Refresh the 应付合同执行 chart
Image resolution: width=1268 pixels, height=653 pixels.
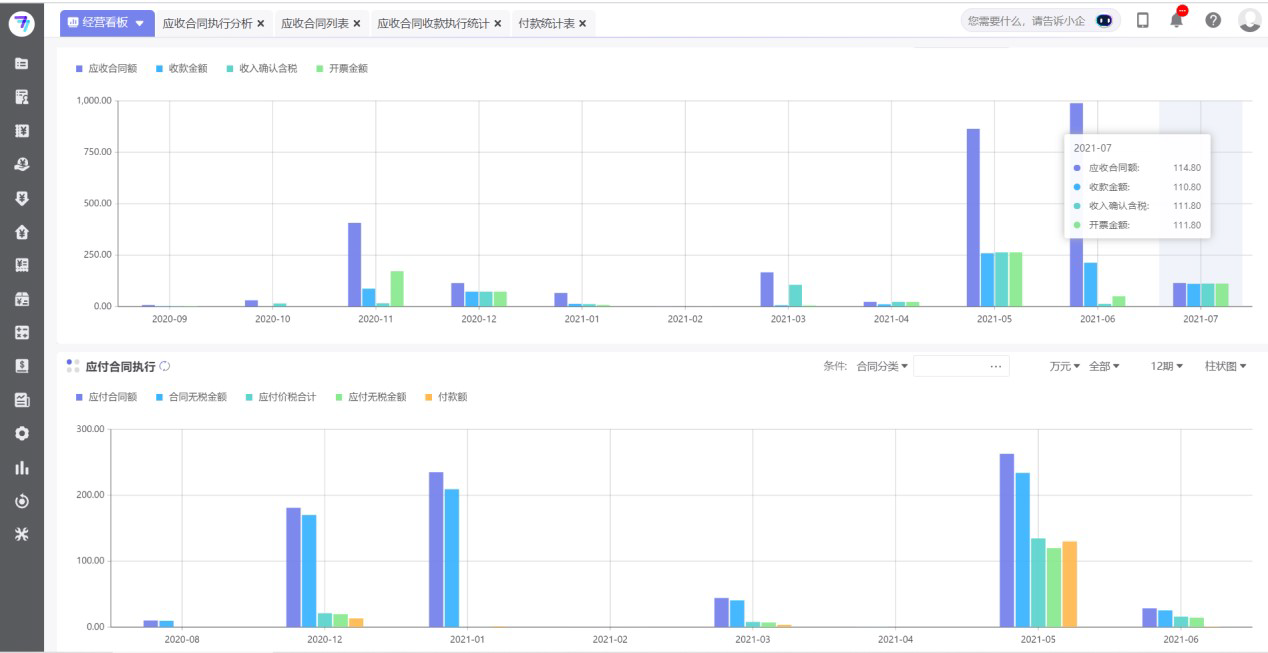pos(165,367)
